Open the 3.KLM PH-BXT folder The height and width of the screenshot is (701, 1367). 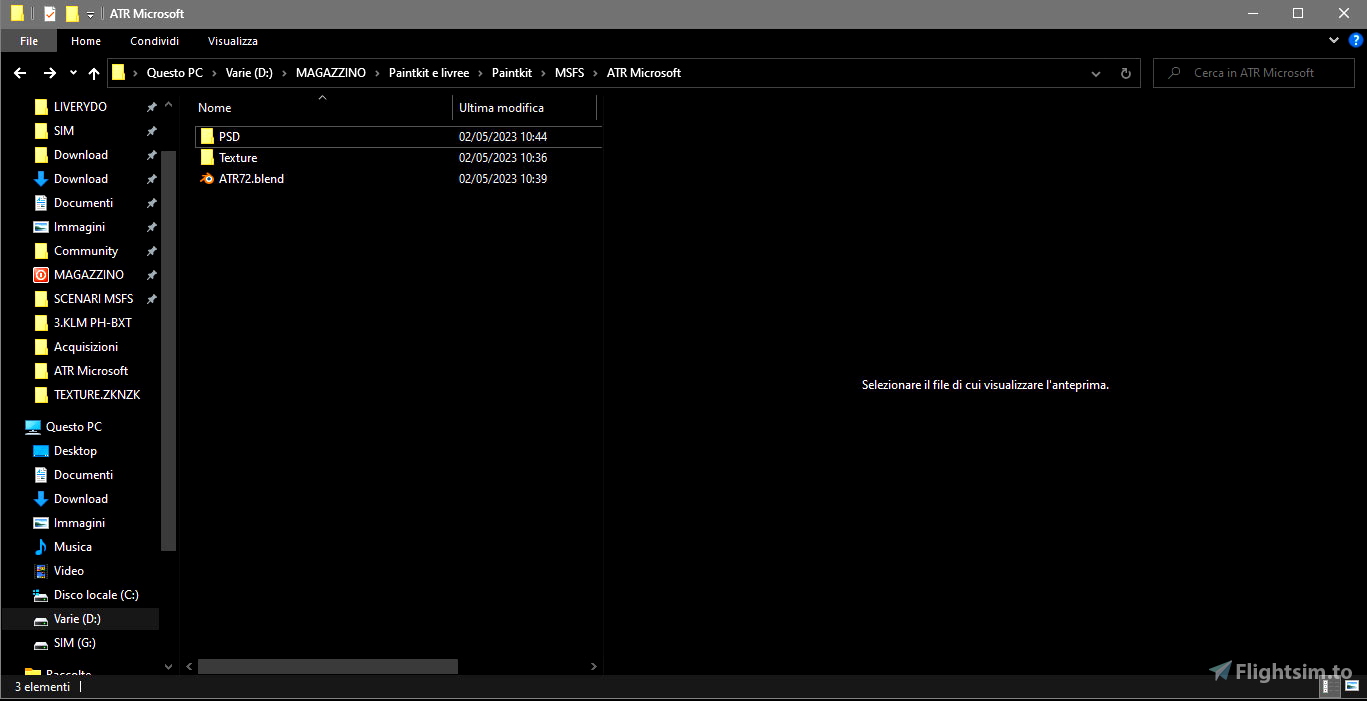click(93, 323)
